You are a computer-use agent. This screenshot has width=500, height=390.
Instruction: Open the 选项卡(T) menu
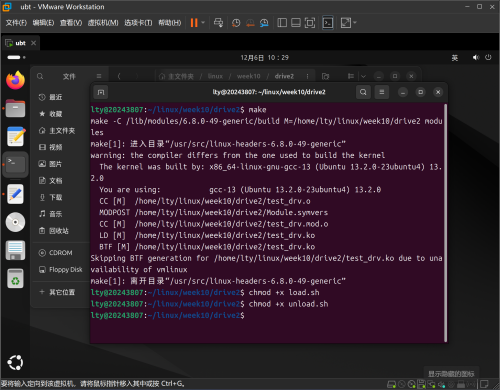point(138,23)
